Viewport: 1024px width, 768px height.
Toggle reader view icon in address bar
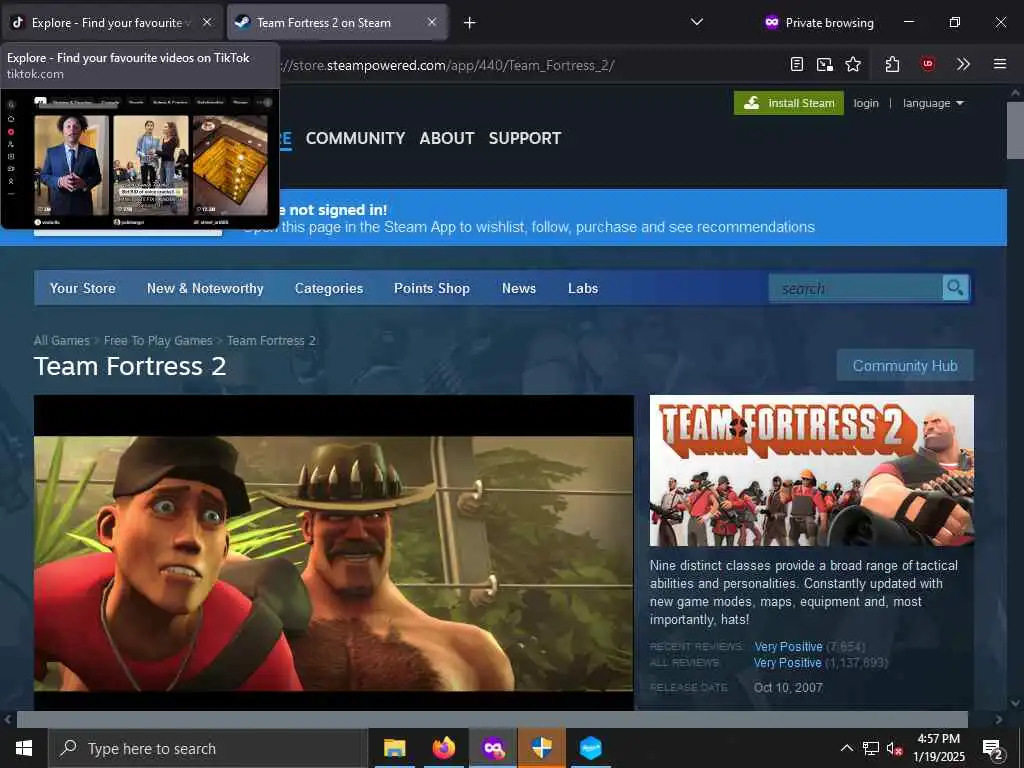(x=797, y=64)
